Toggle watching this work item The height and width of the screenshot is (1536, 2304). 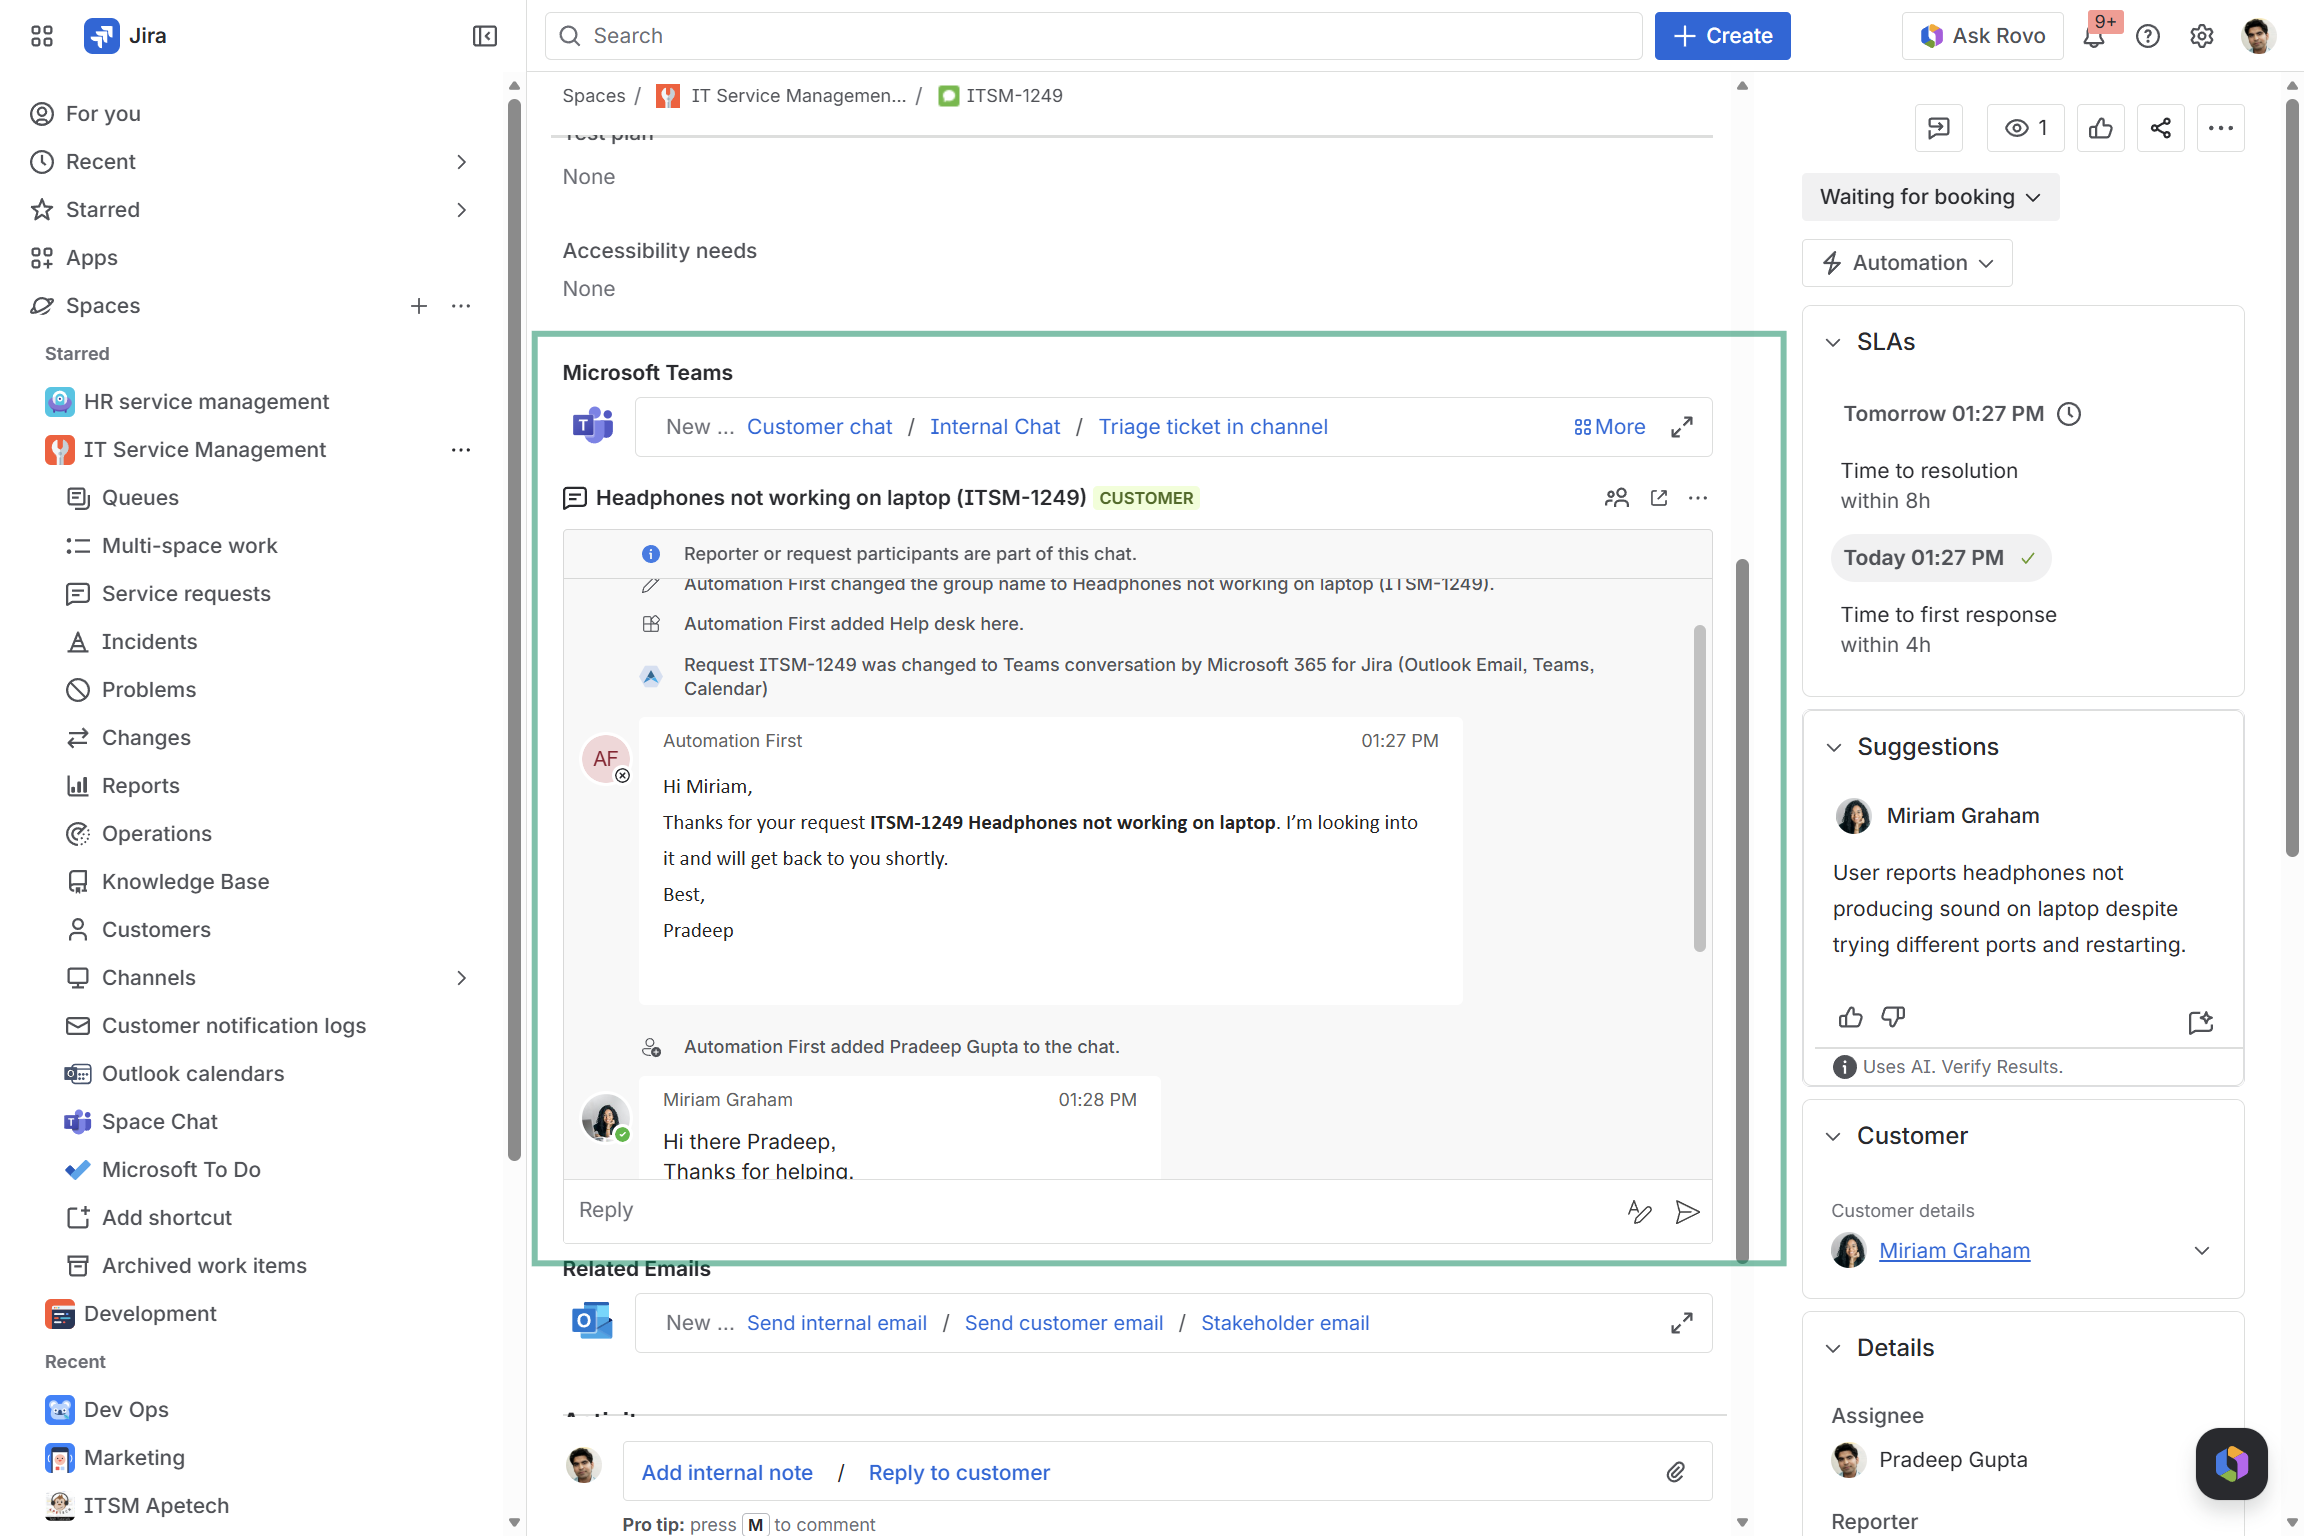2025,128
